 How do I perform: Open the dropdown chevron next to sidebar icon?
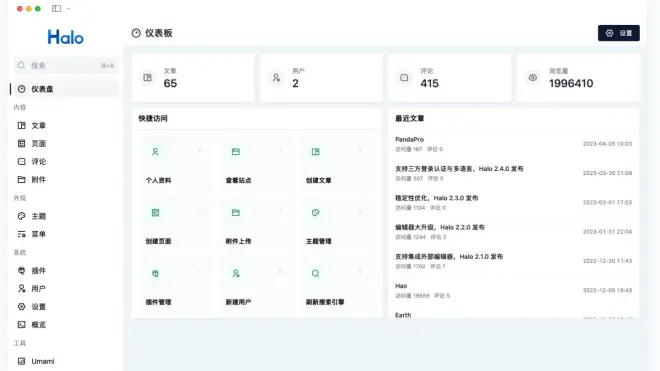[69, 8]
